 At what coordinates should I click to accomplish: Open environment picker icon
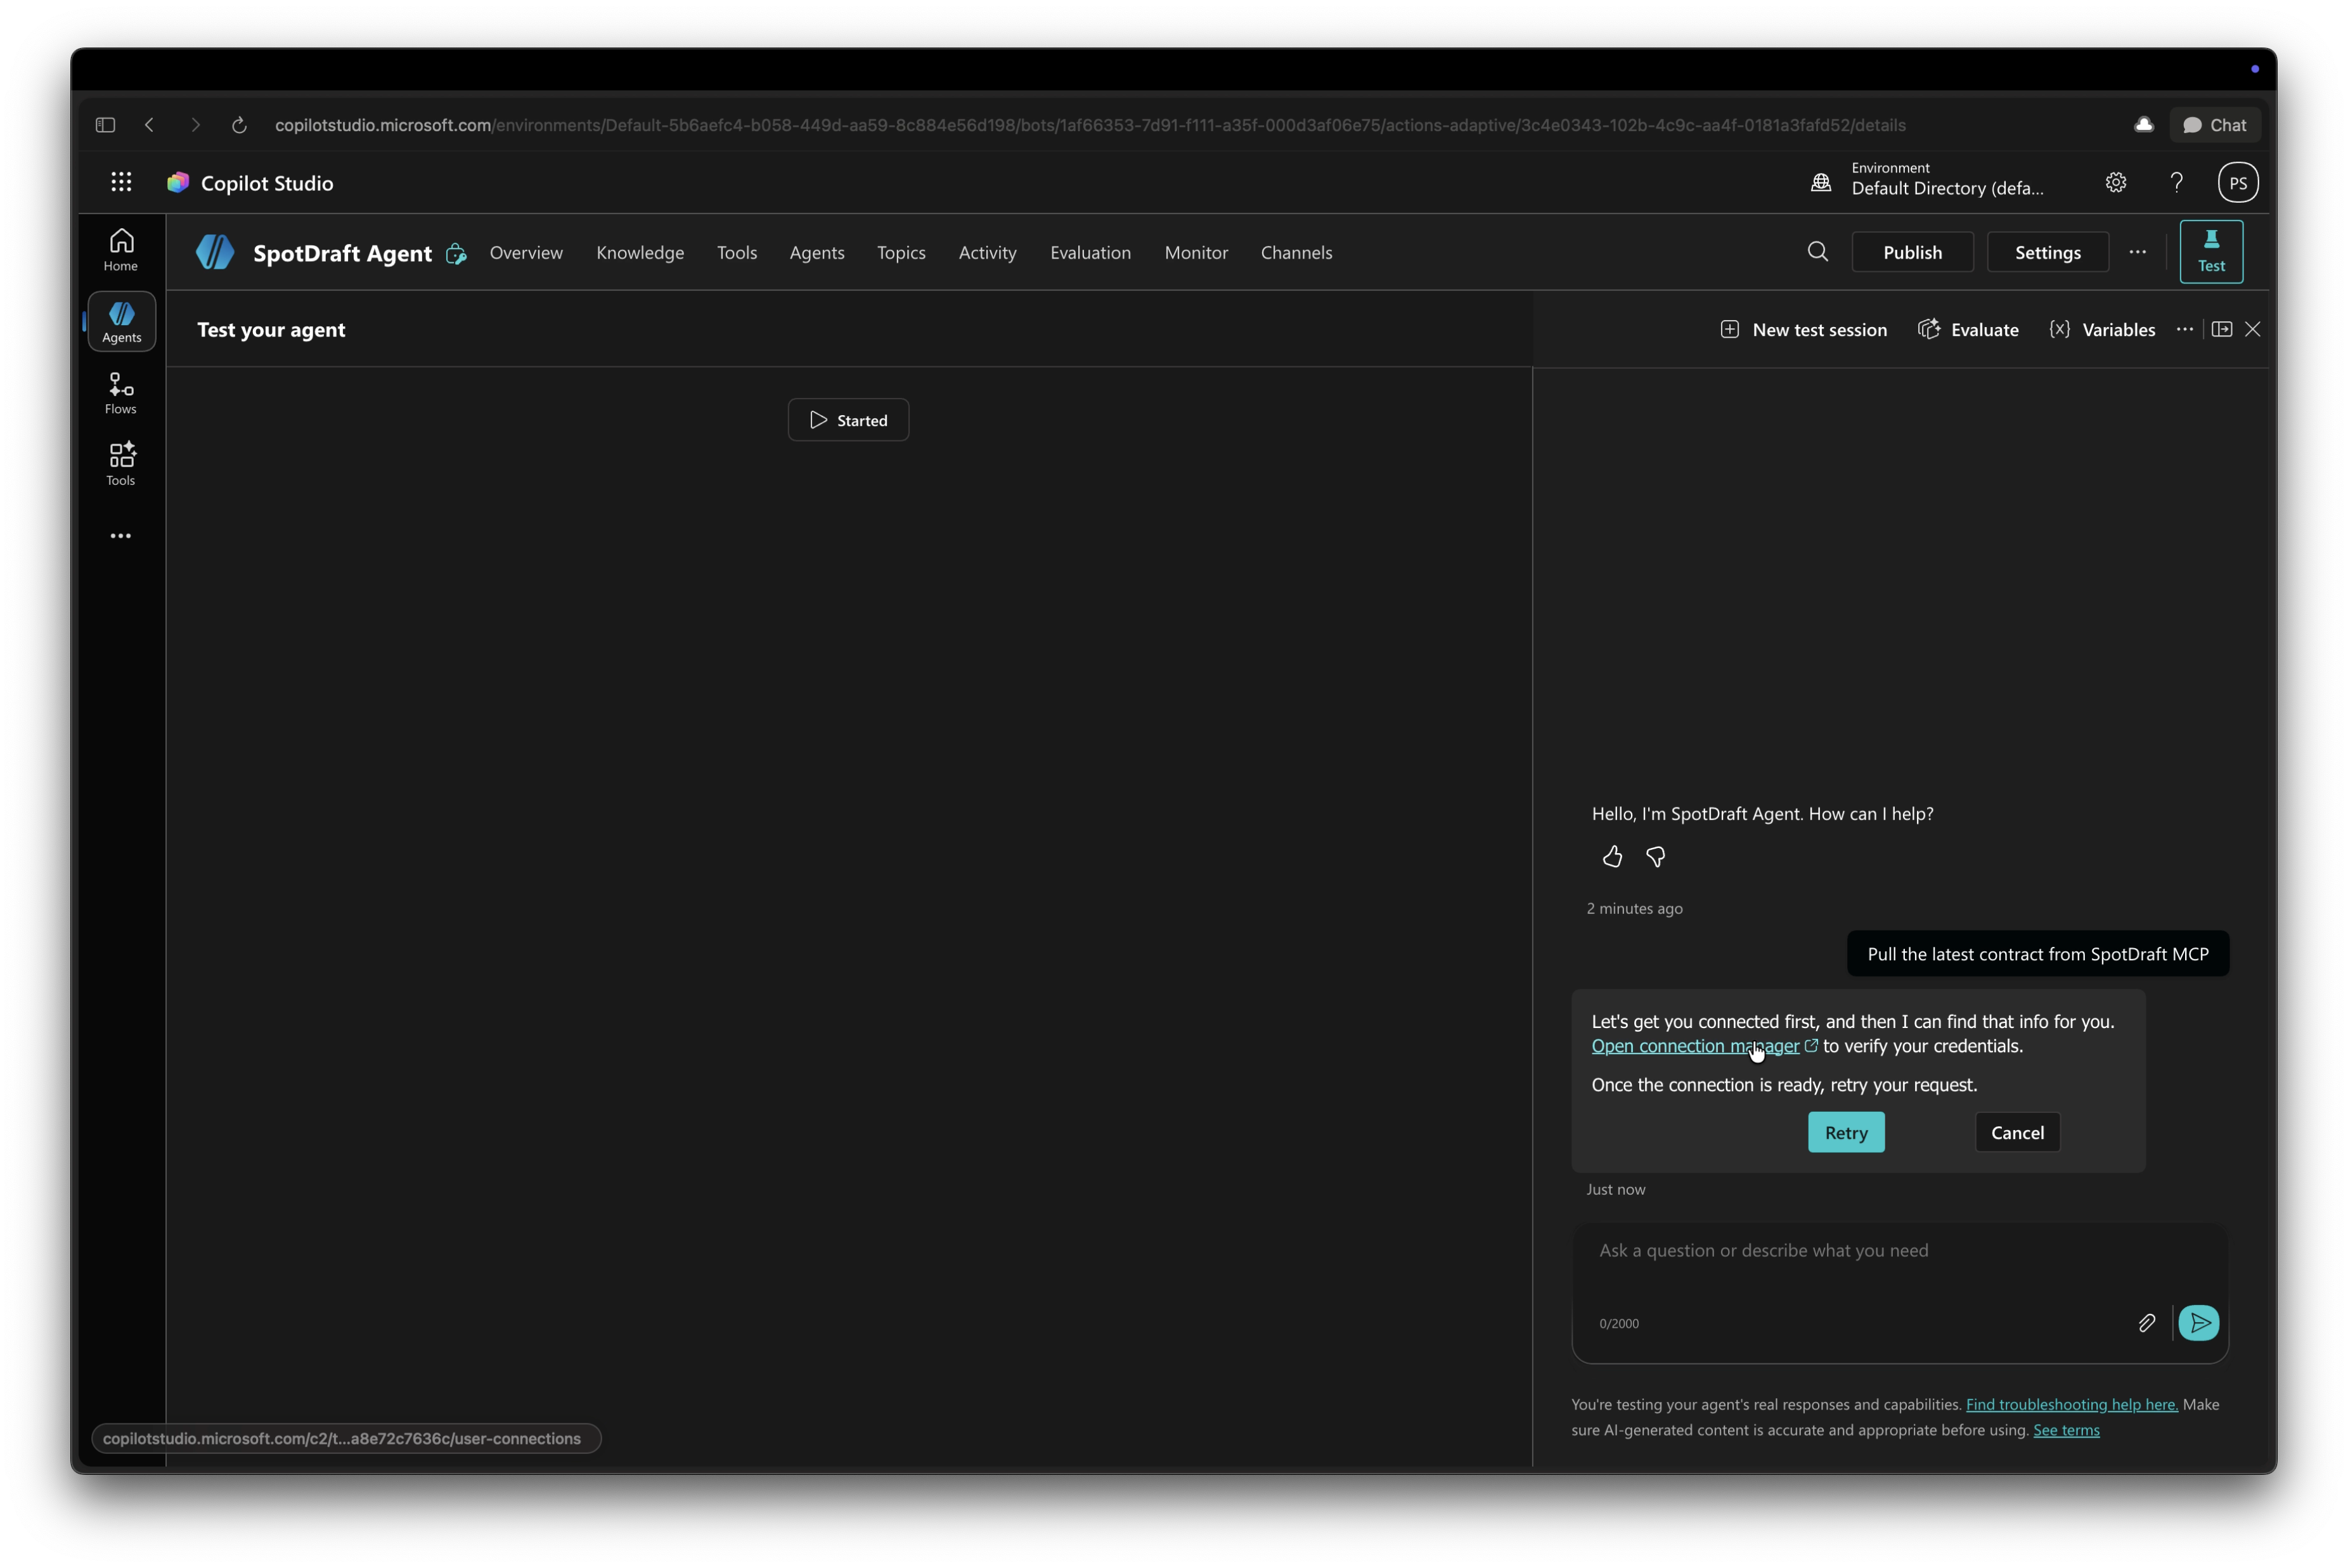click(x=1820, y=182)
